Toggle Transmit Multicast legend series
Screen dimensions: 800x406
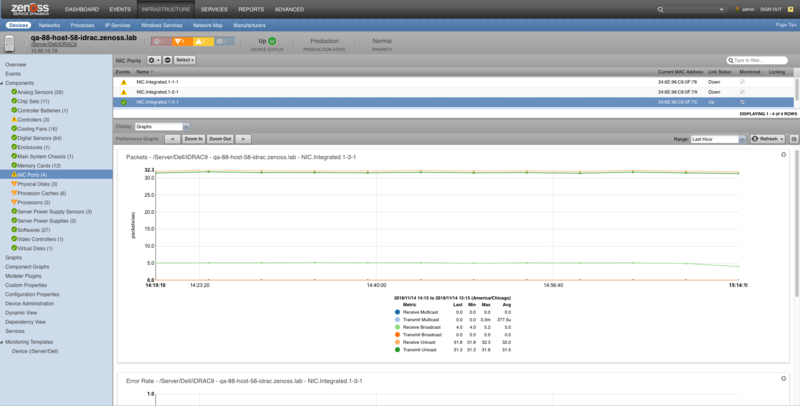[397, 319]
